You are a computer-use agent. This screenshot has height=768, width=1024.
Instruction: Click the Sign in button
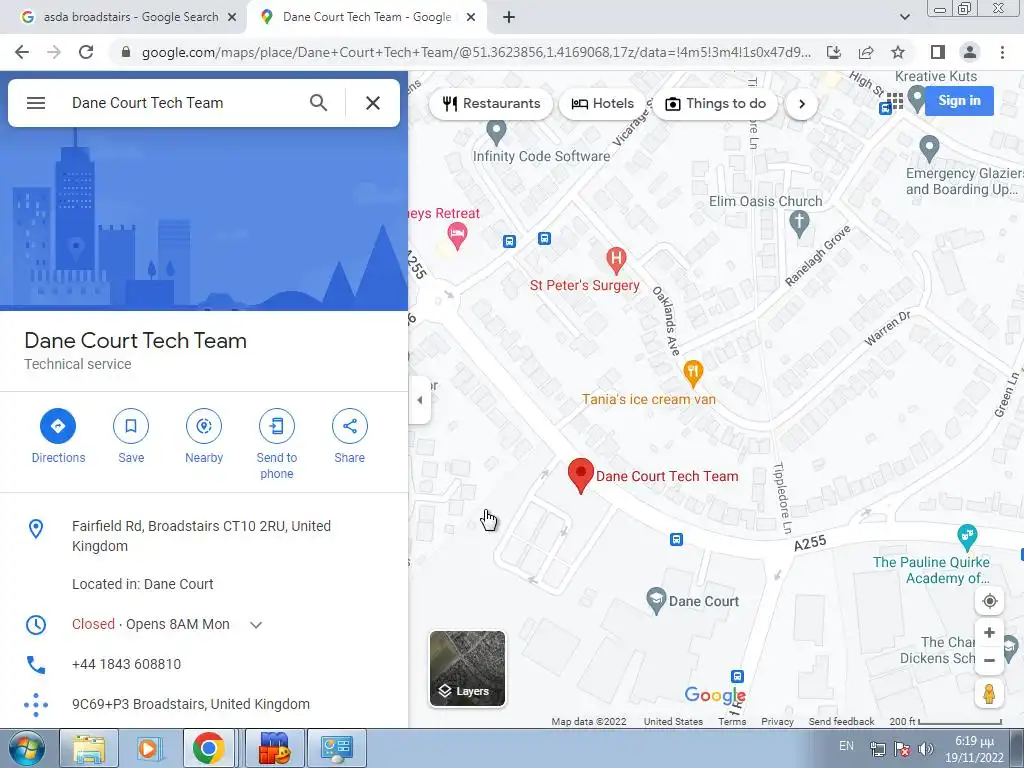(959, 101)
